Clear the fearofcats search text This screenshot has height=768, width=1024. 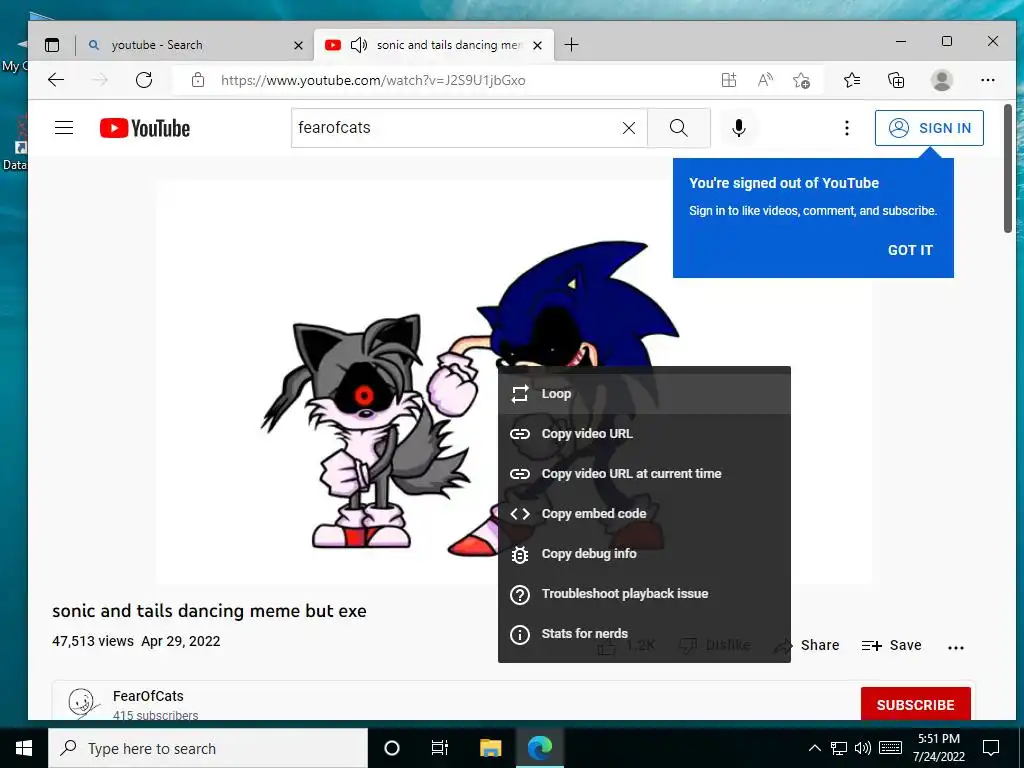tap(629, 128)
